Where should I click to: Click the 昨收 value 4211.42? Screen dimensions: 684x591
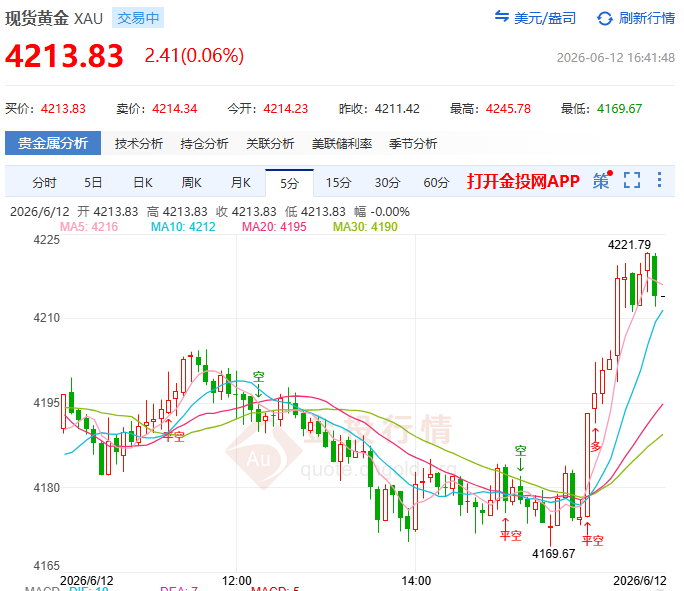[397, 109]
